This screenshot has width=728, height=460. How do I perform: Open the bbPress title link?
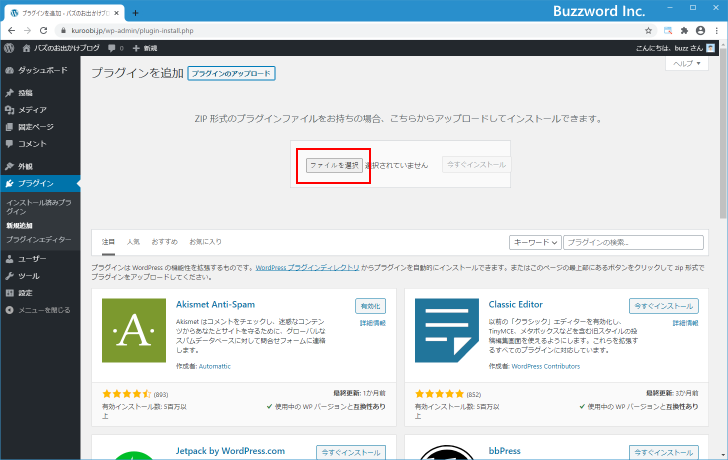[505, 451]
